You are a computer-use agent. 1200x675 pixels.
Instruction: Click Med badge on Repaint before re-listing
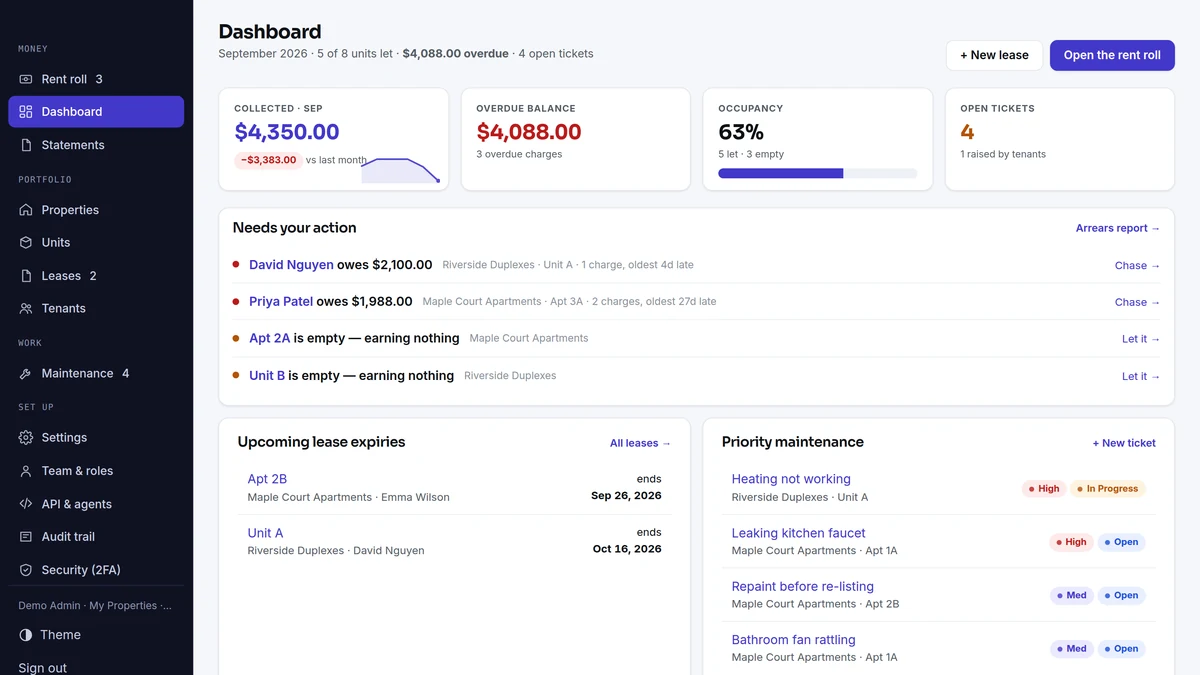point(1071,595)
